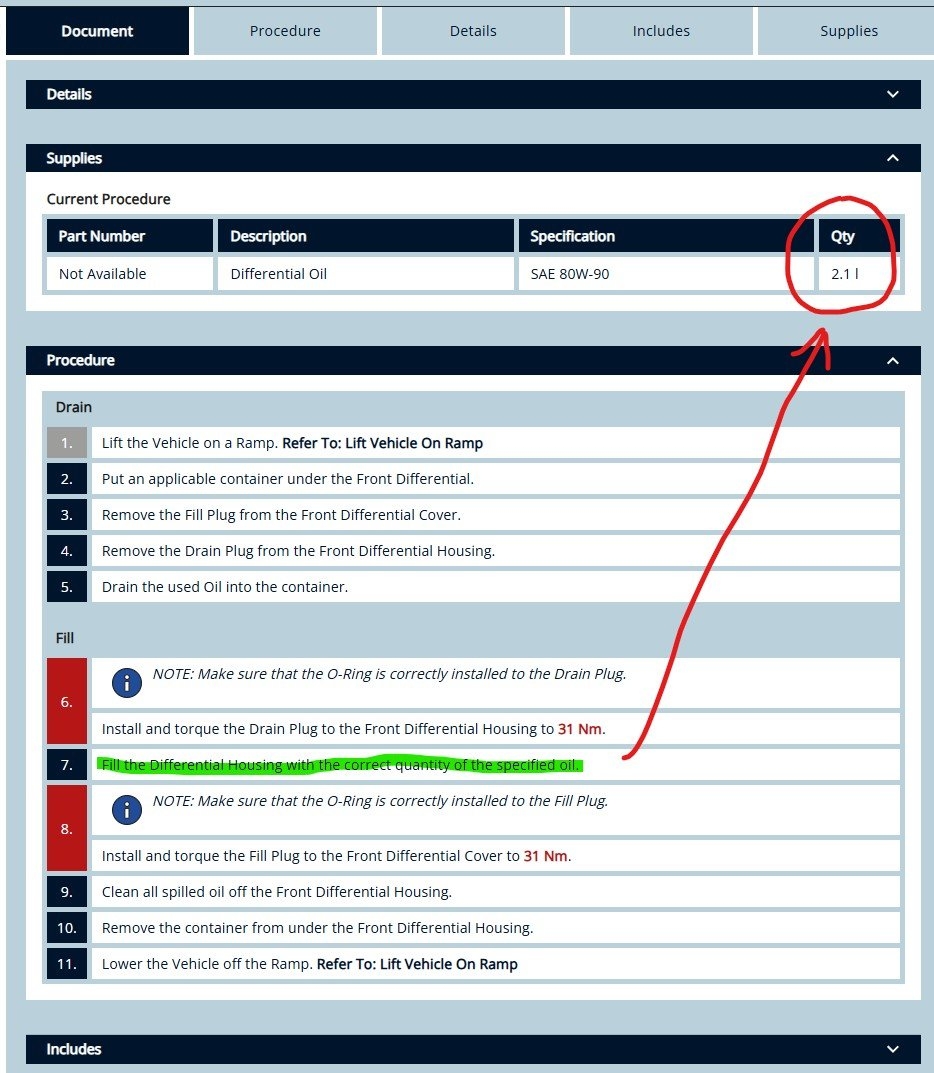Viewport: 934px width, 1073px height.
Task: Click the red step 6 number marker
Action: click(66, 702)
